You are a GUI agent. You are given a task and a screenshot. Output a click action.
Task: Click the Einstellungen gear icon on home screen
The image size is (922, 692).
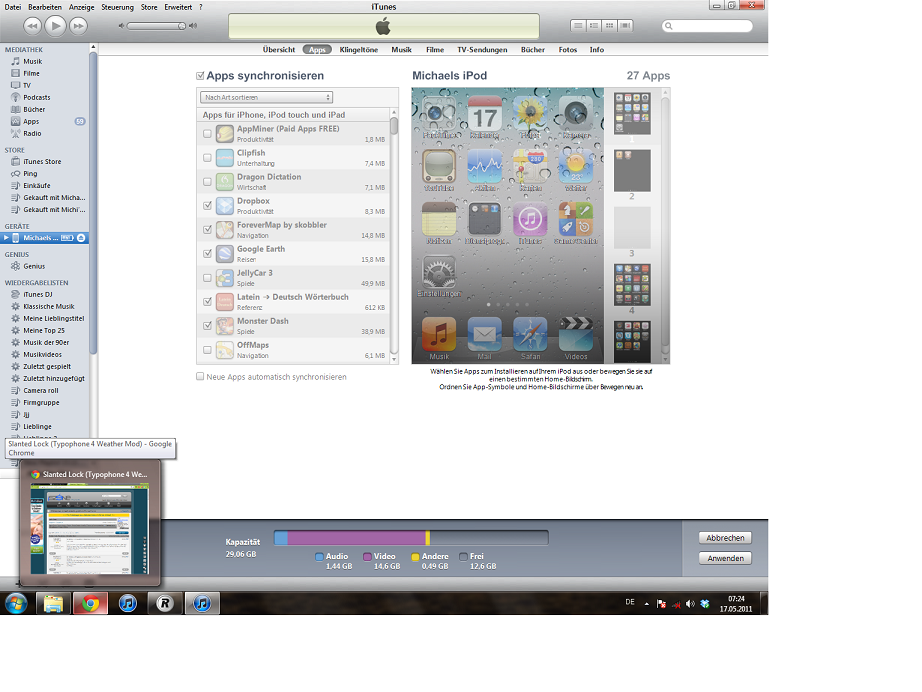pos(439,273)
